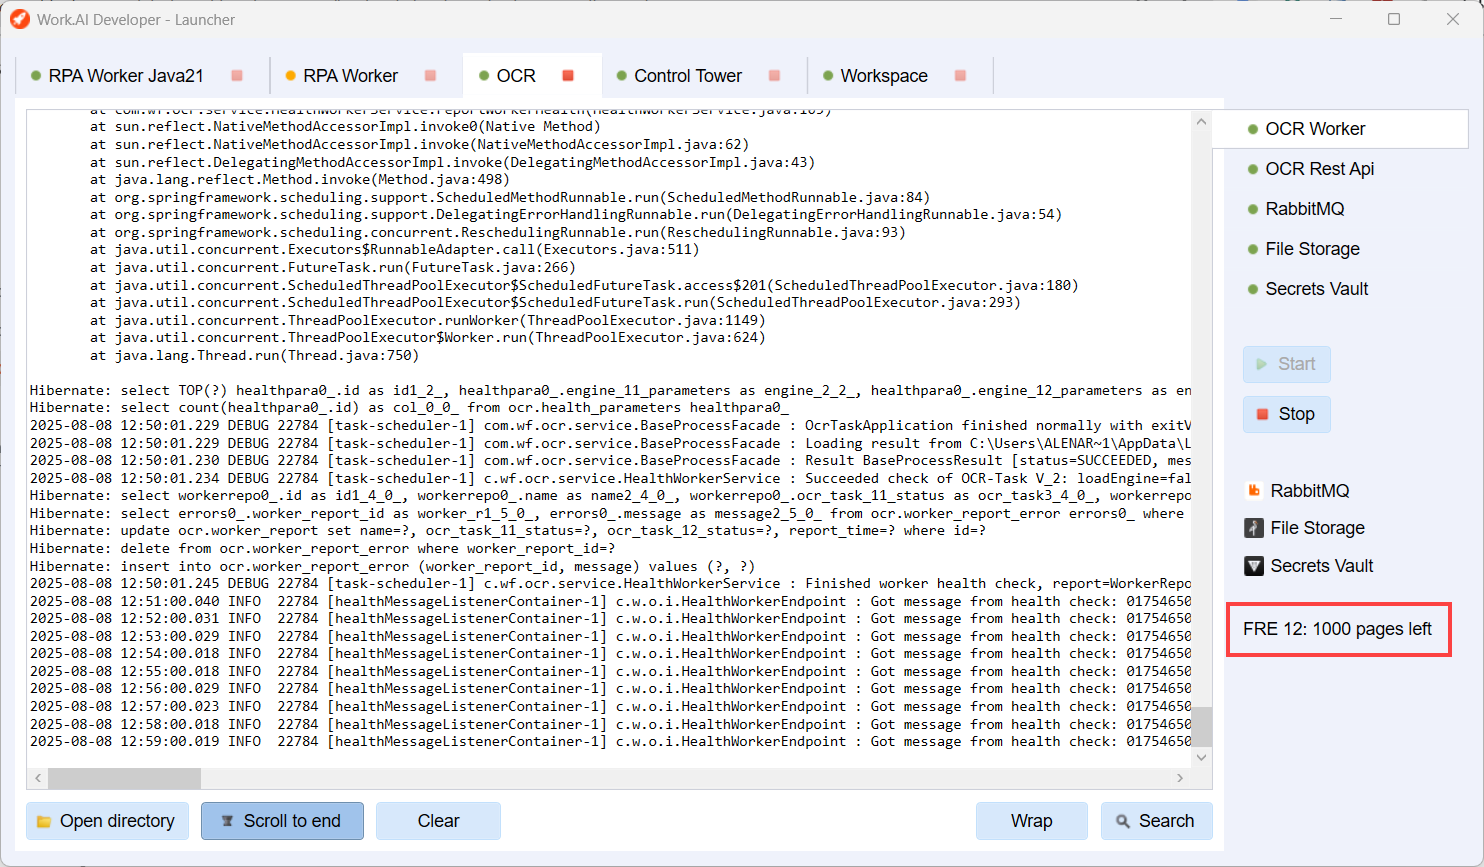
Task: Click the log's horizontal scrollbar thumb
Action: pos(124,778)
